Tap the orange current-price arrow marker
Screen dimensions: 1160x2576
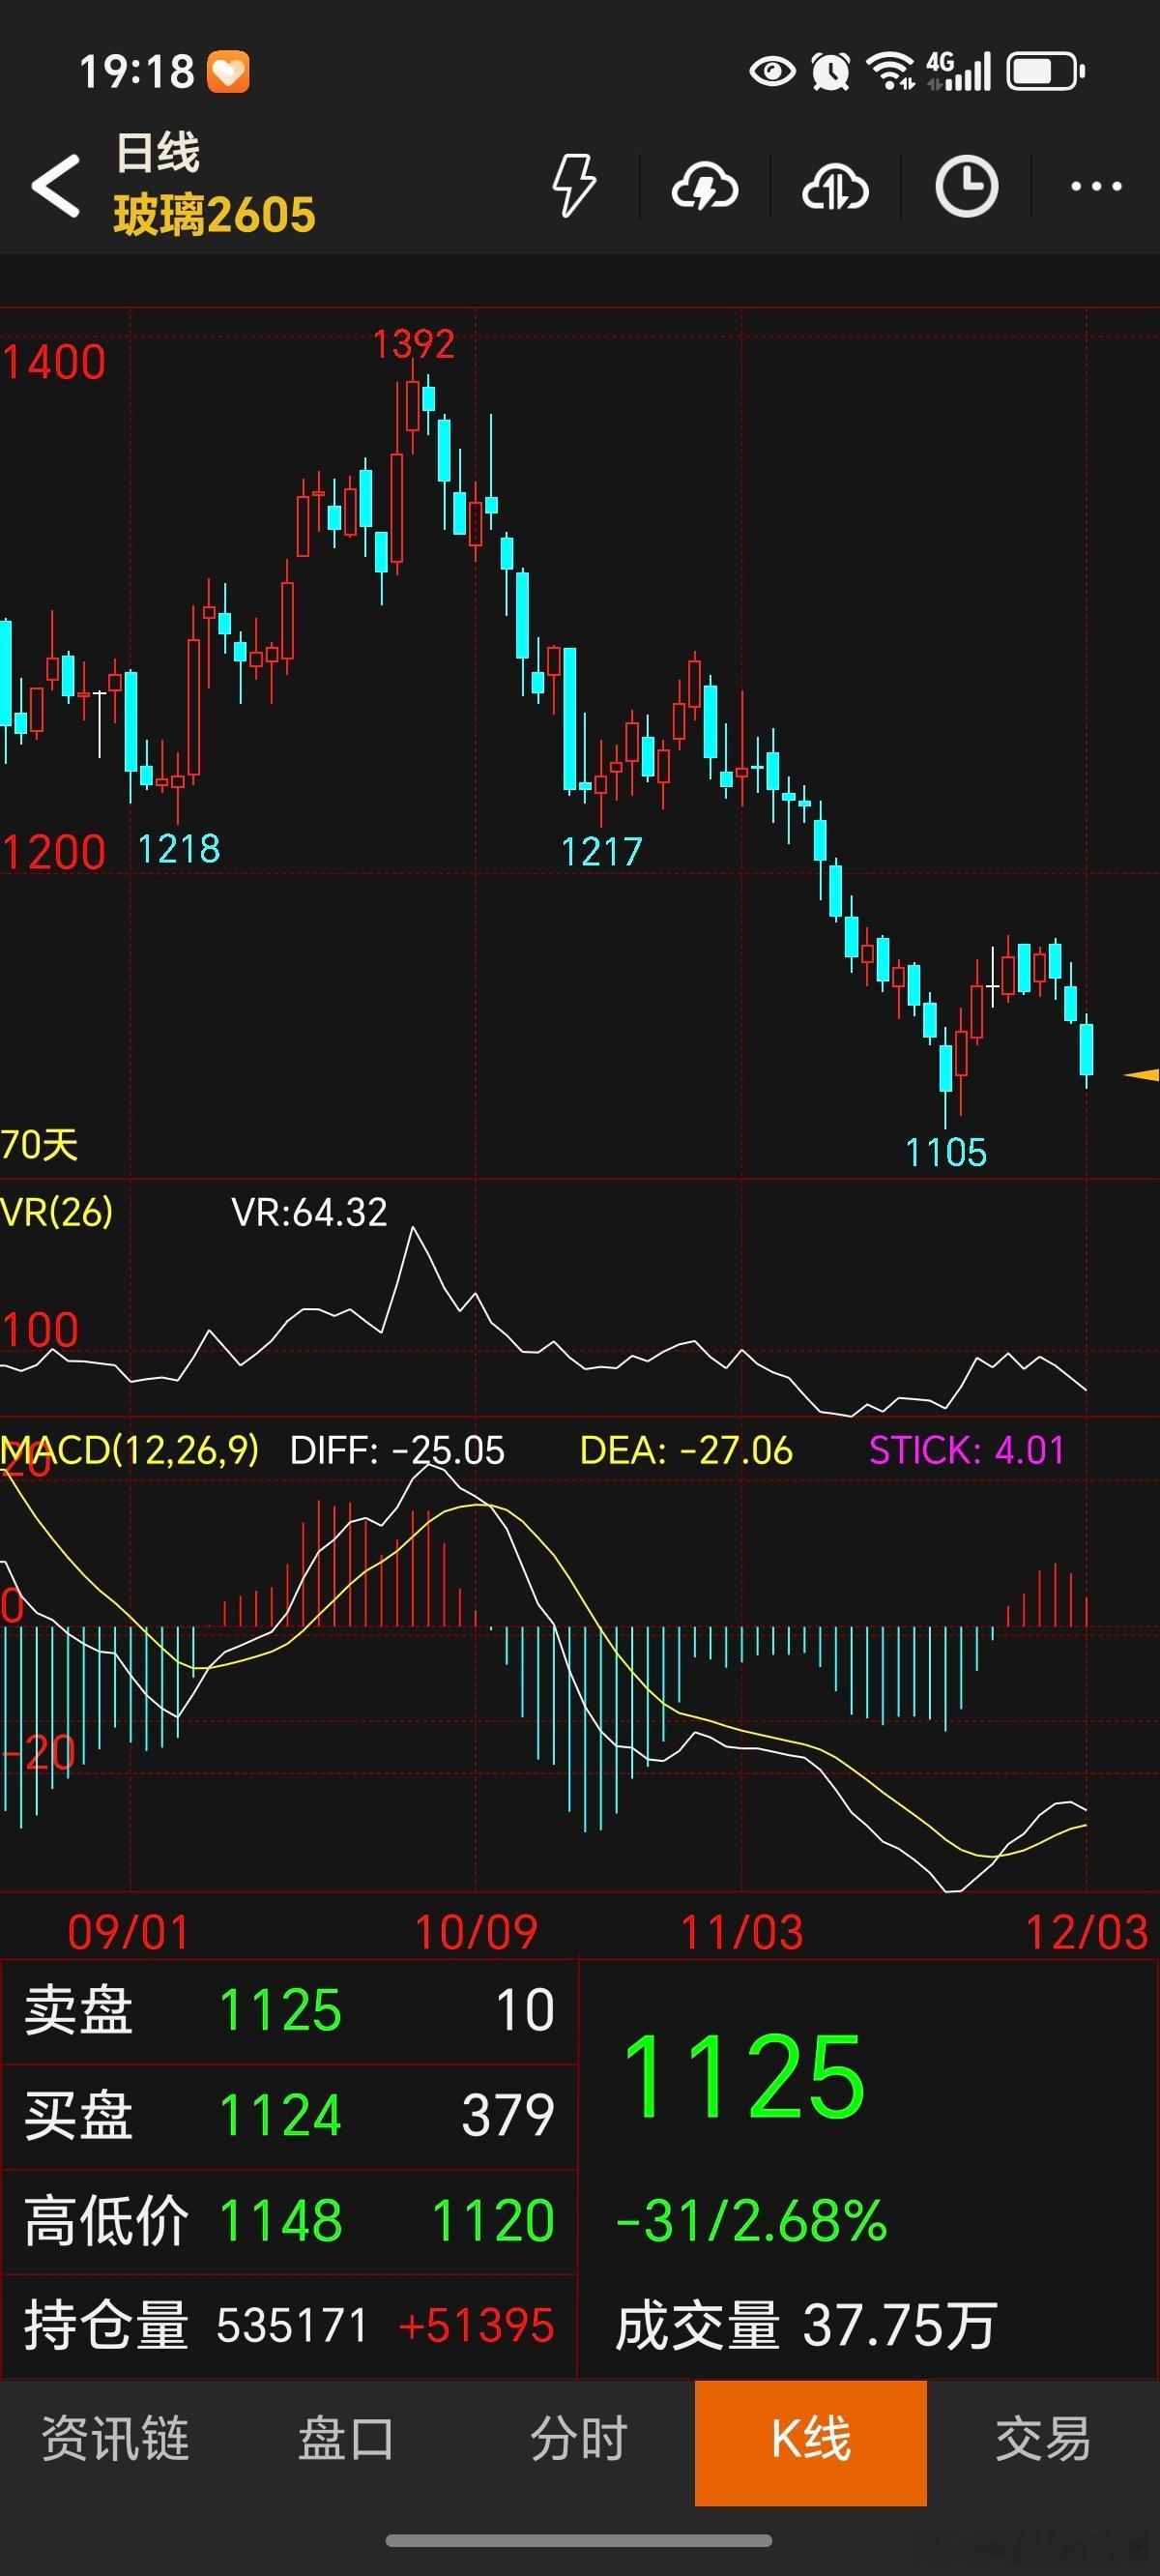pyautogui.click(x=1141, y=1075)
